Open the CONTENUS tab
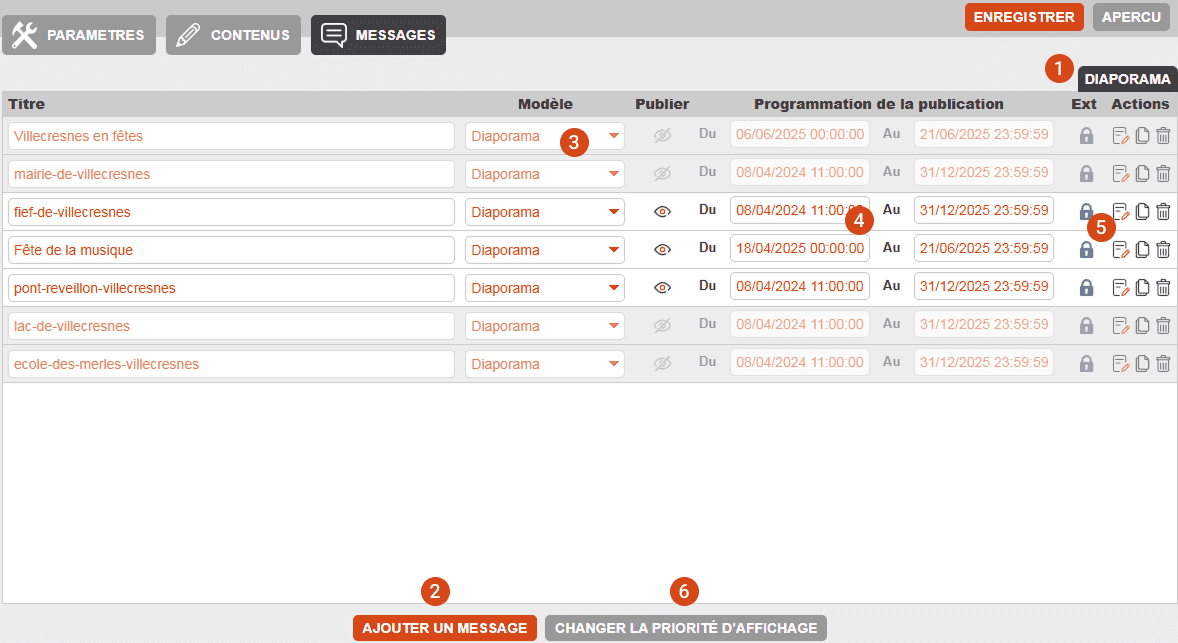 click(x=233, y=35)
